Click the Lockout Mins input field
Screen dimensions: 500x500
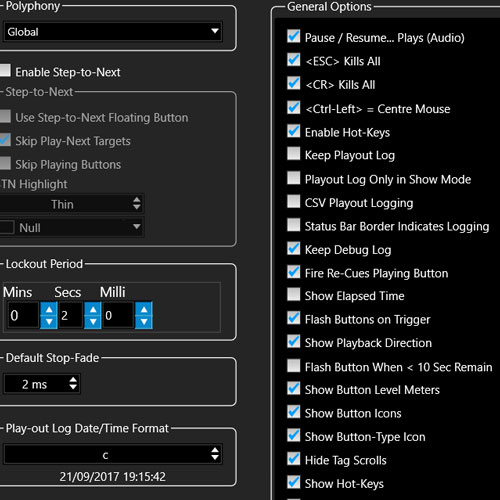tap(23, 315)
